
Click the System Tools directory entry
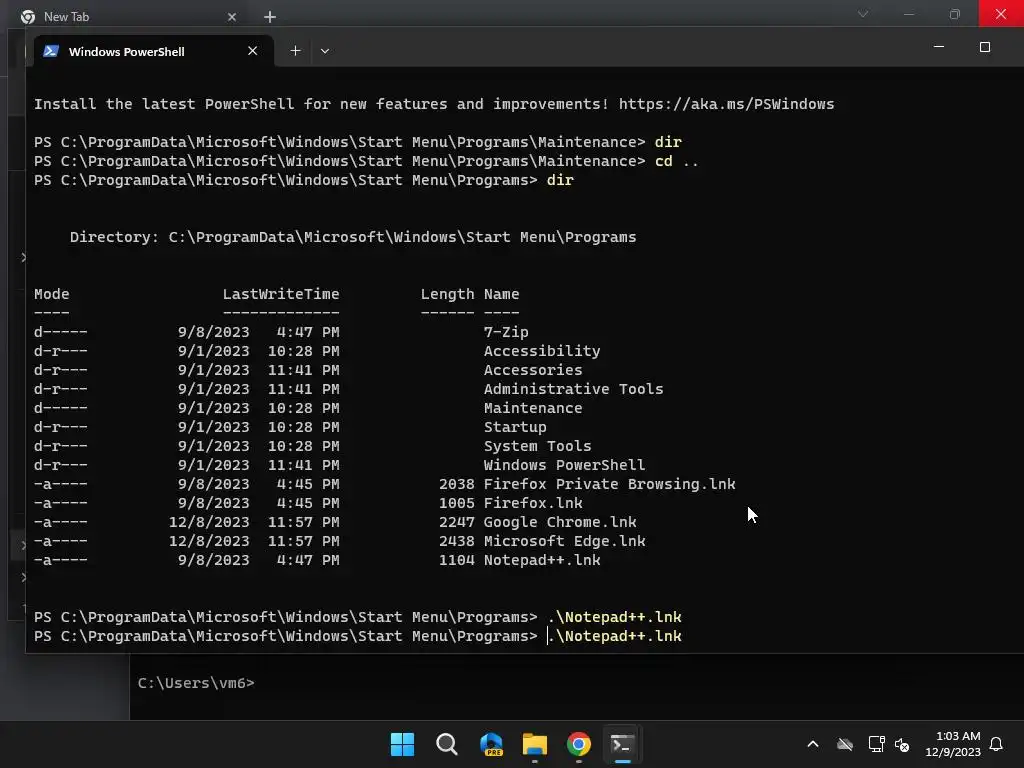pyautogui.click(x=537, y=445)
